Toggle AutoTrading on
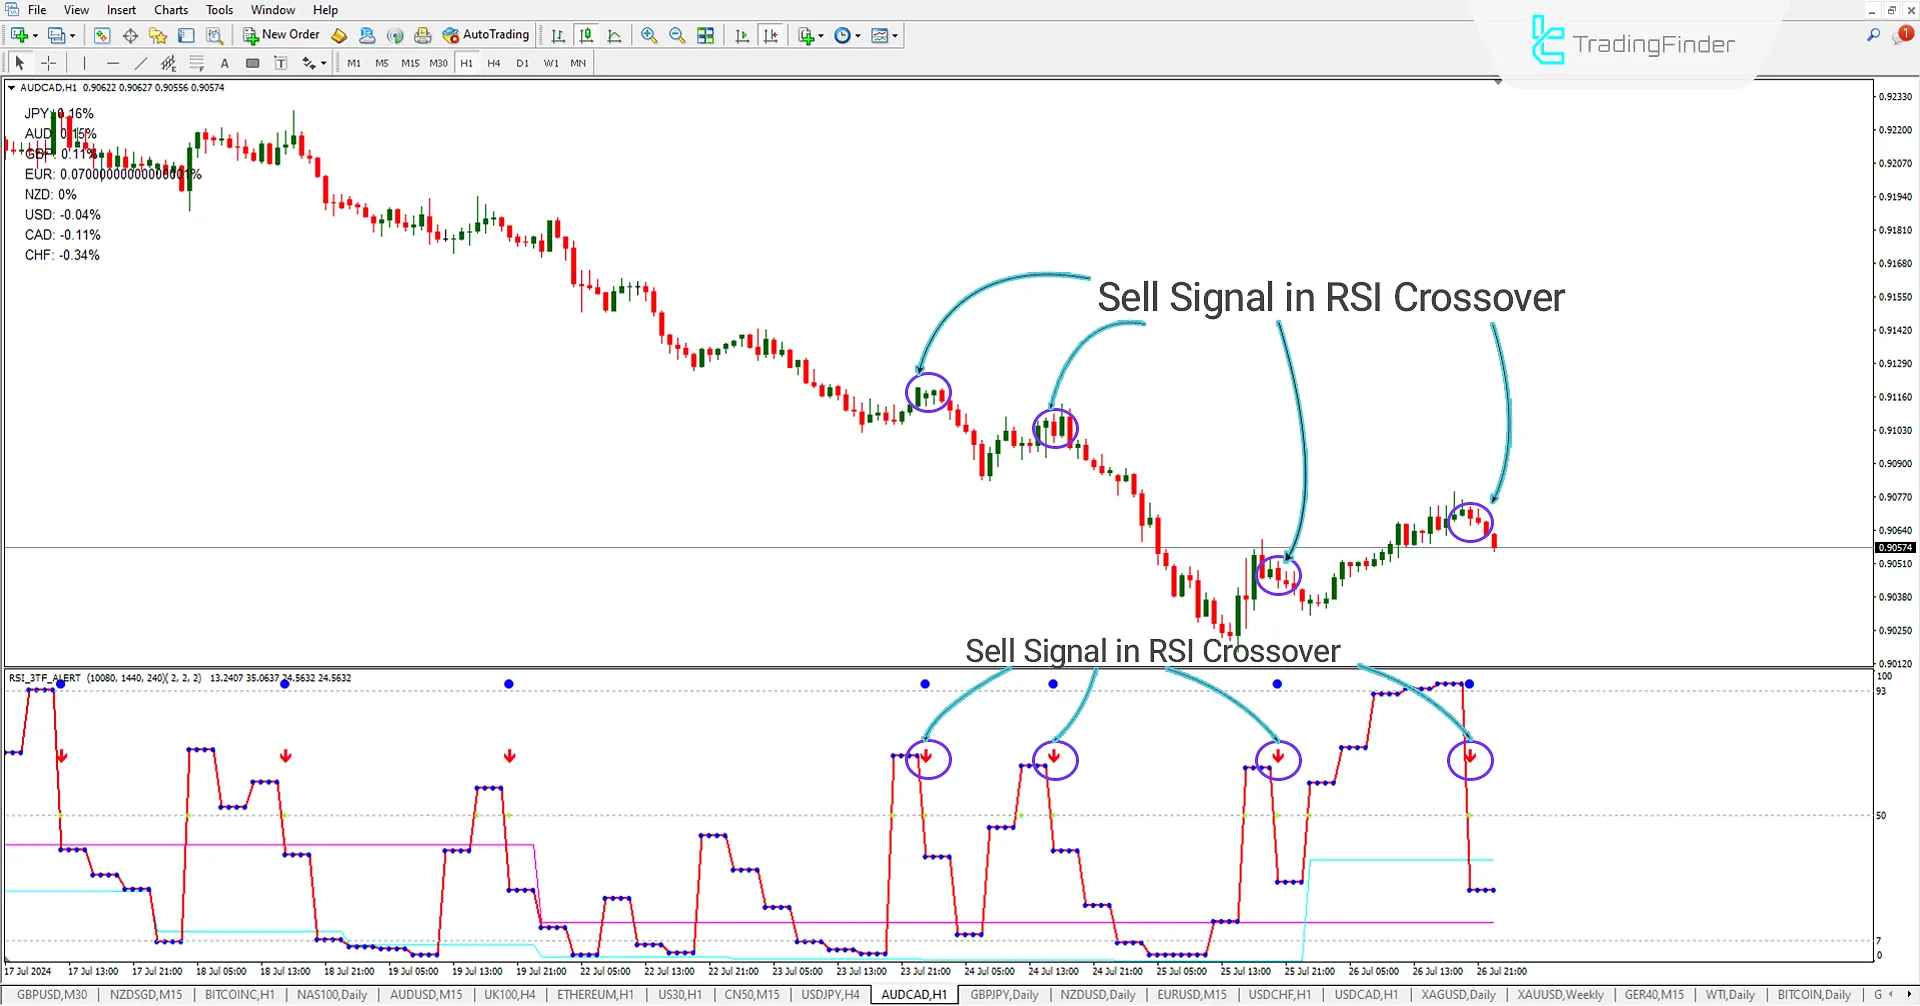 coord(487,35)
